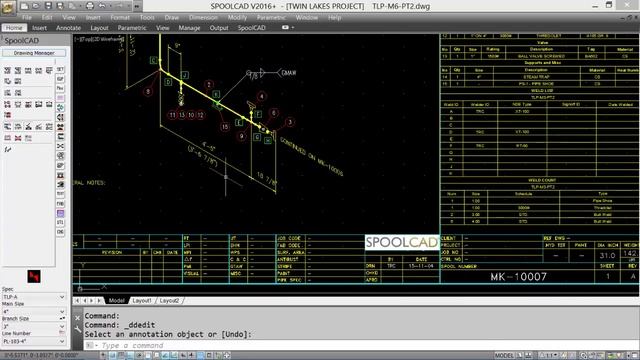Click the CONTINUED ON MK-10006 annotation
Image resolution: width=640 pixels, height=360 pixels.
tap(311, 156)
